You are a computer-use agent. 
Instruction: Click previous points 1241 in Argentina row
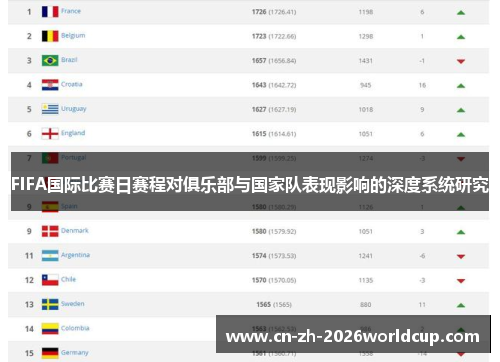click(366, 256)
